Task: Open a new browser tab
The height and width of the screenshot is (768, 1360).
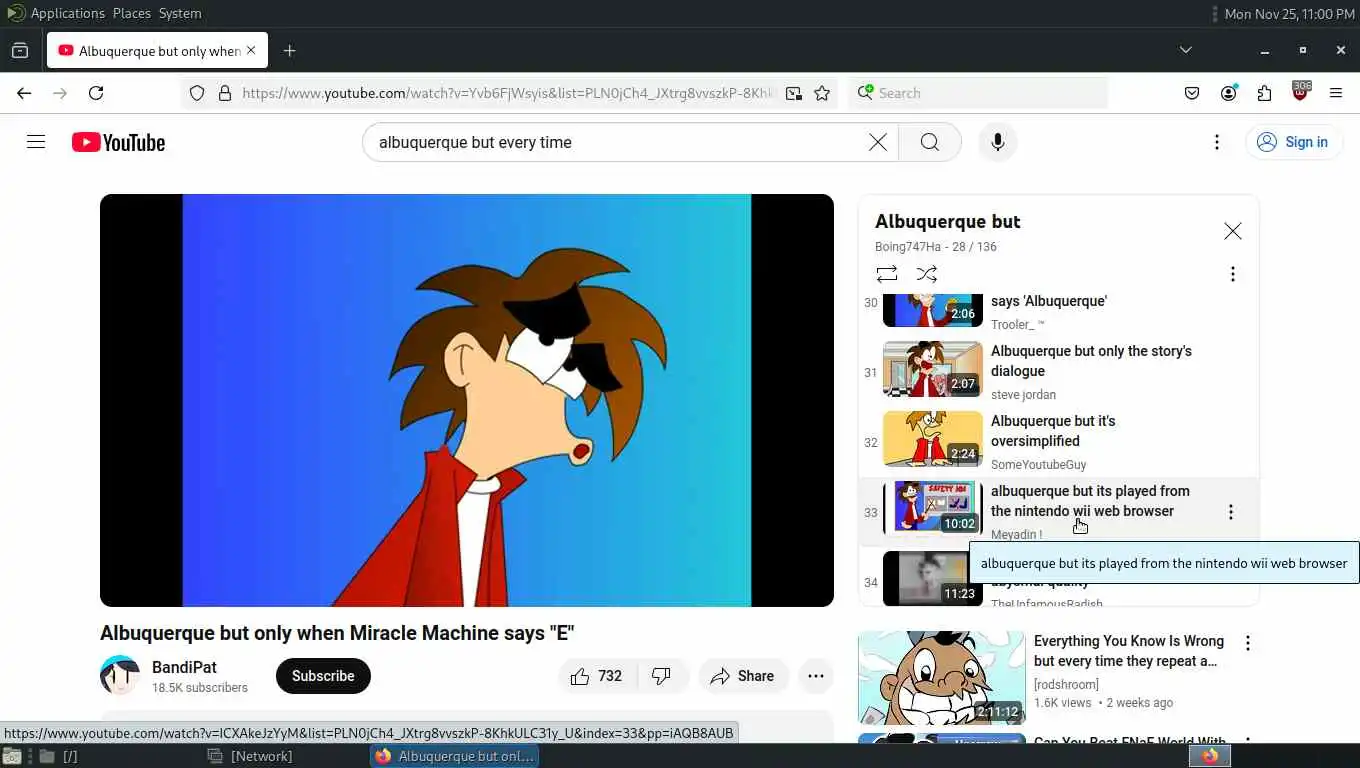Action: (x=289, y=50)
